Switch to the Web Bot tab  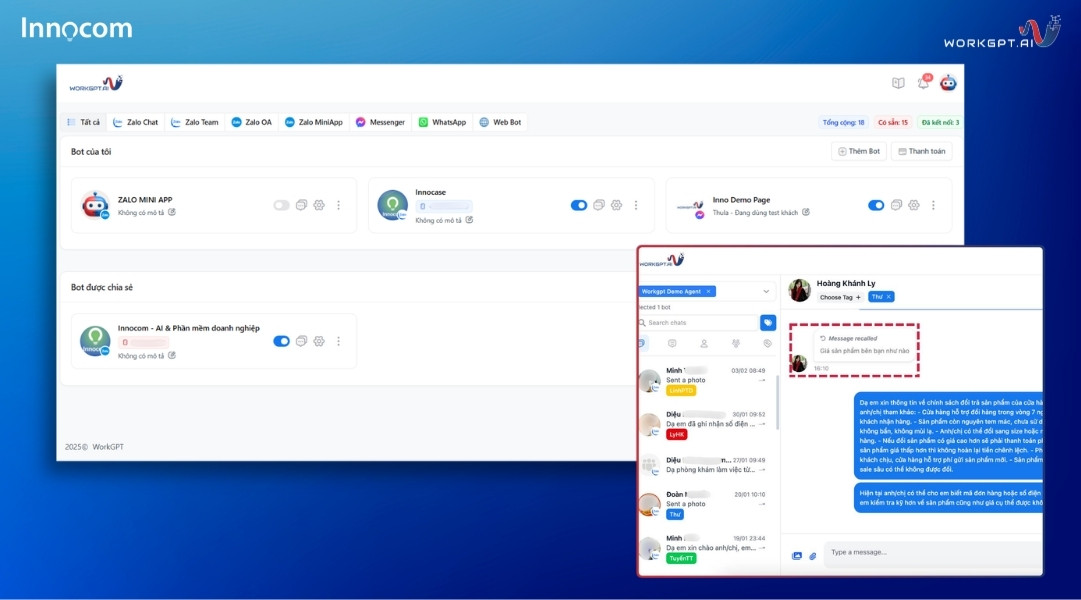(501, 122)
